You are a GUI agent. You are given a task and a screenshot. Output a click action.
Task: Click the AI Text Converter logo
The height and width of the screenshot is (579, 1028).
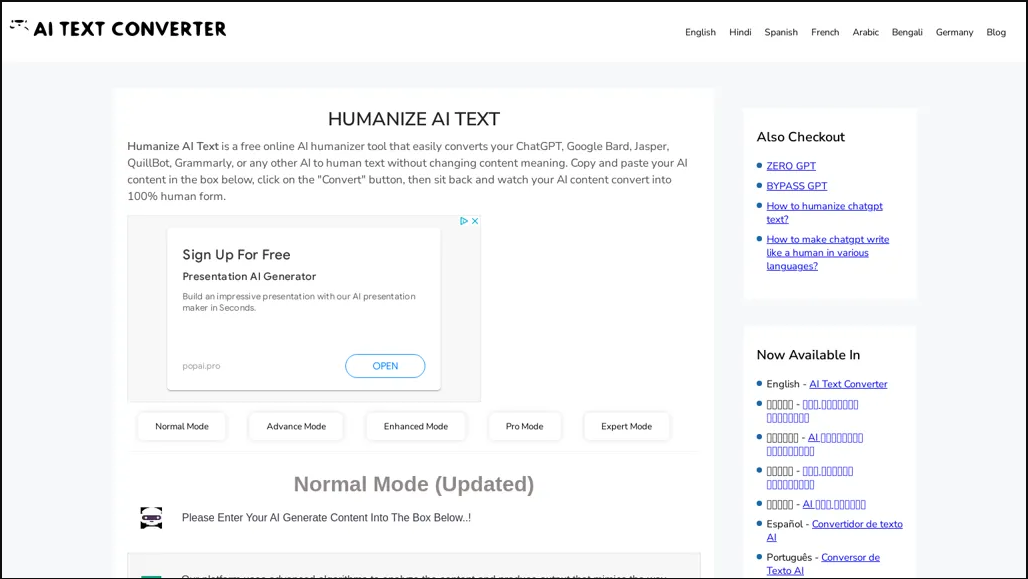[118, 29]
